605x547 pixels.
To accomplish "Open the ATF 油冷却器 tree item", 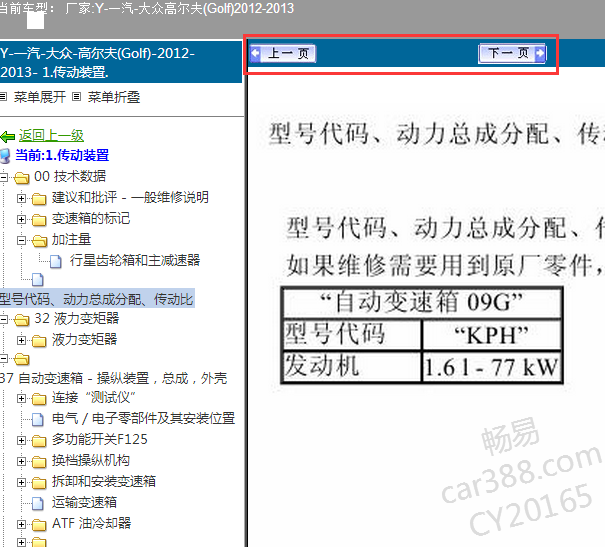I will (x=91, y=523).
